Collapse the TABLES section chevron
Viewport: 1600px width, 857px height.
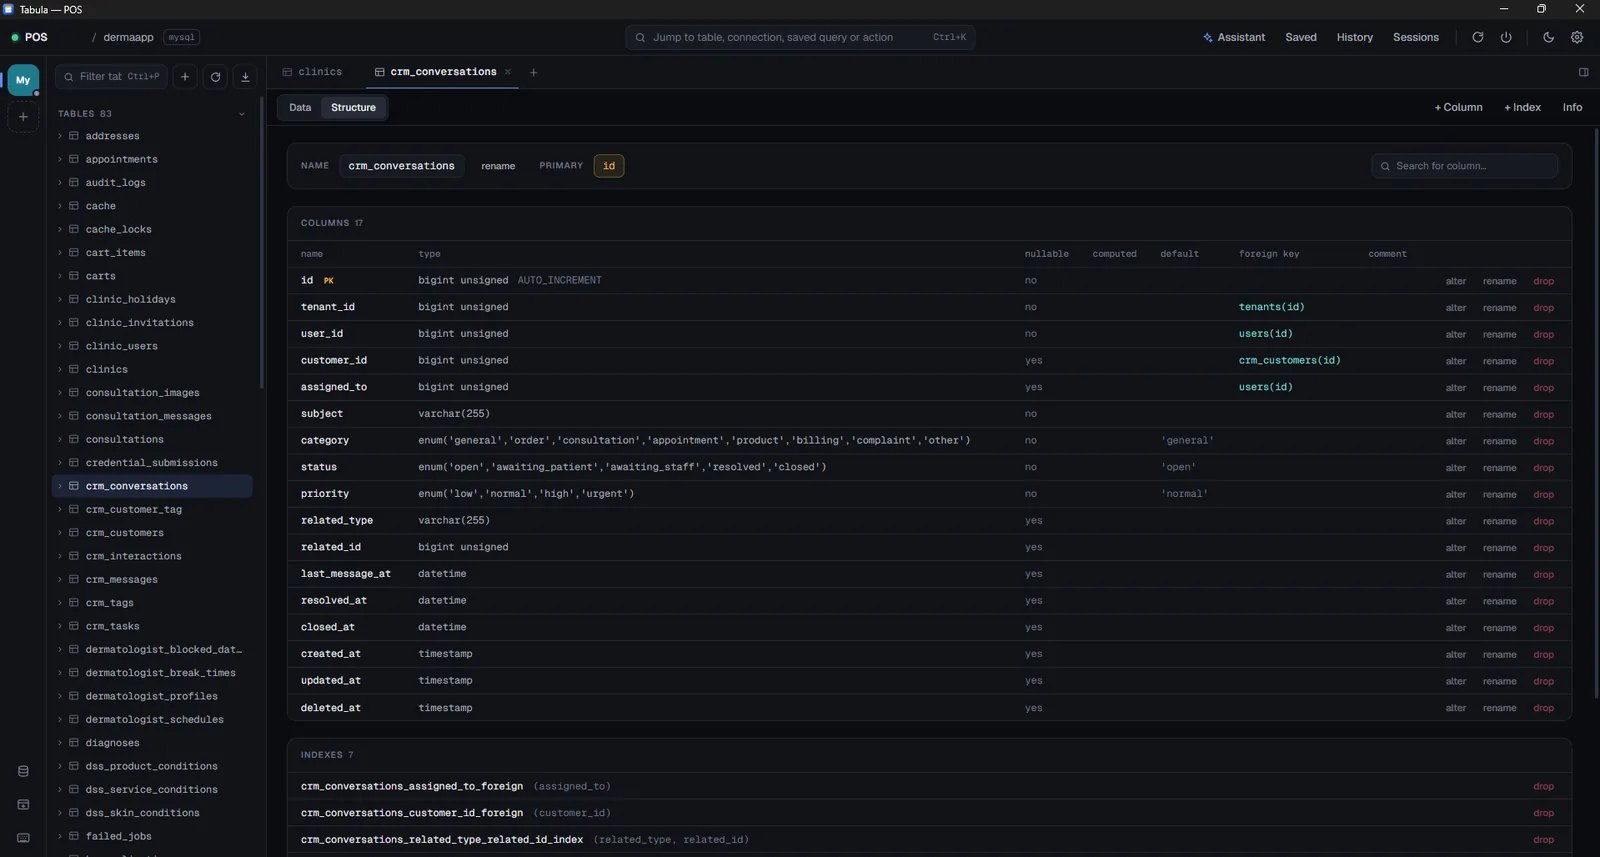click(x=241, y=114)
